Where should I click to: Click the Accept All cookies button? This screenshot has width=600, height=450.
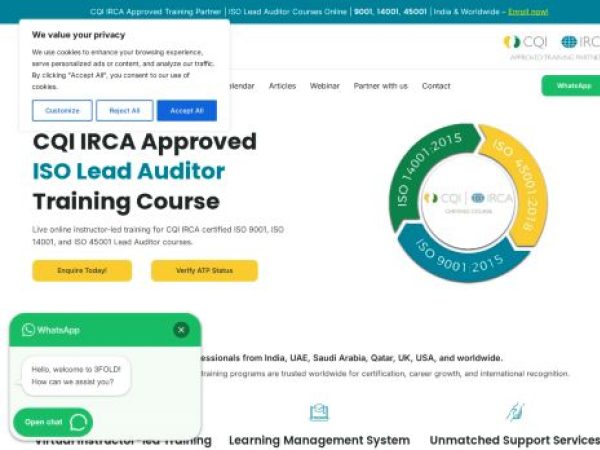pos(187,111)
